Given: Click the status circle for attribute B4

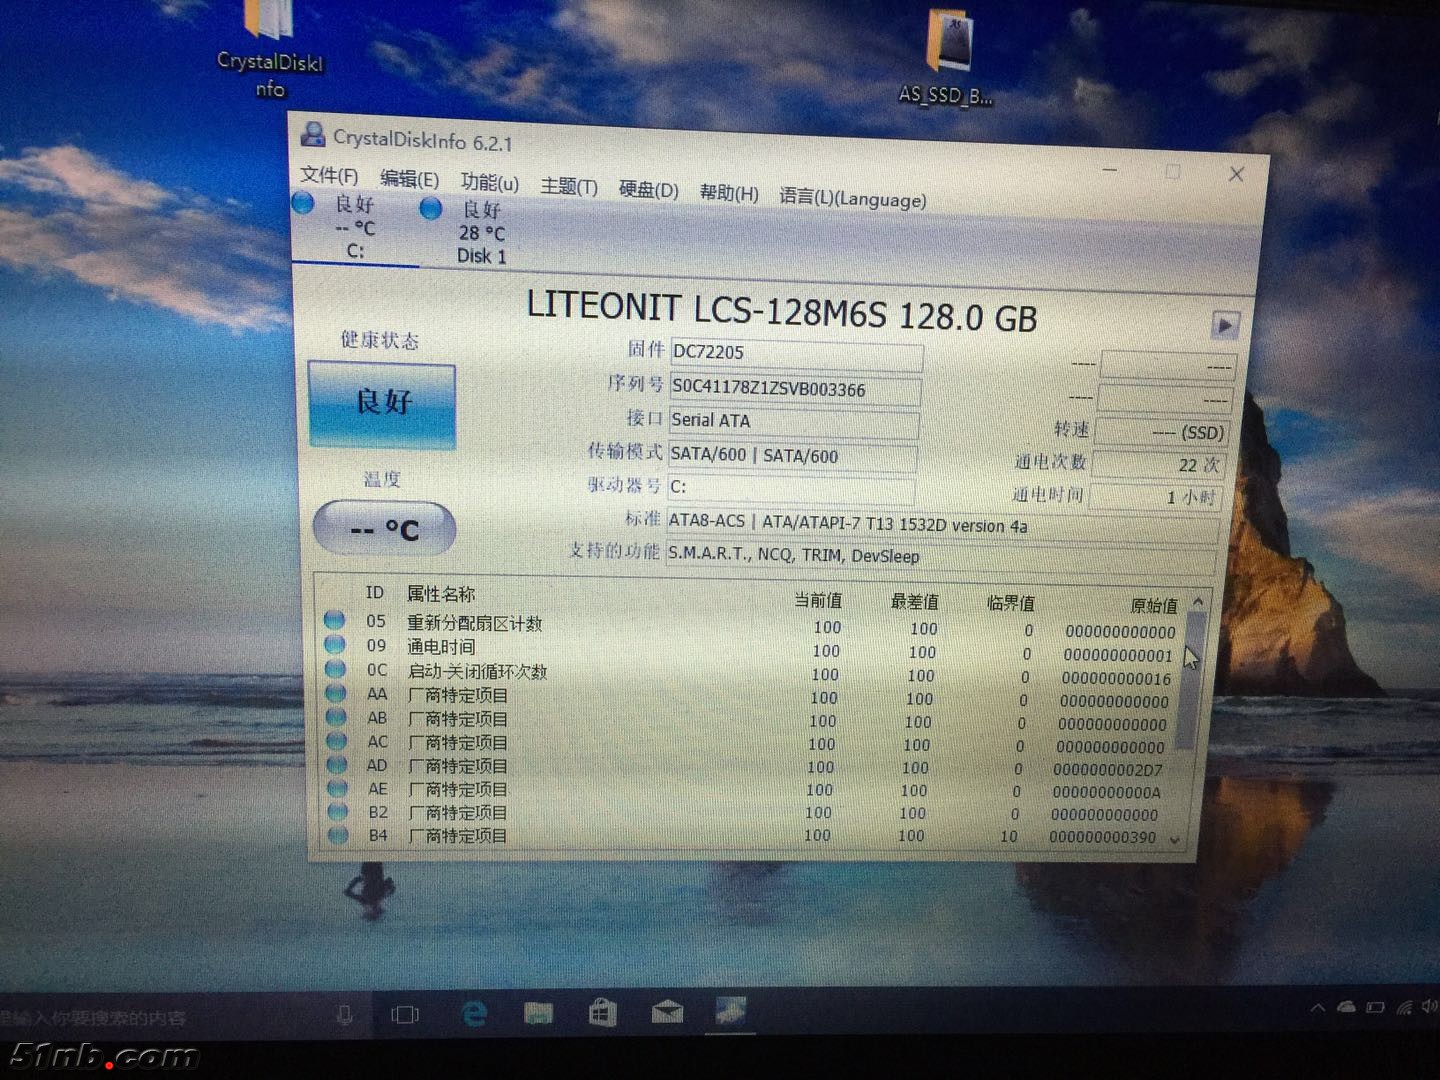Looking at the screenshot, I should [339, 835].
